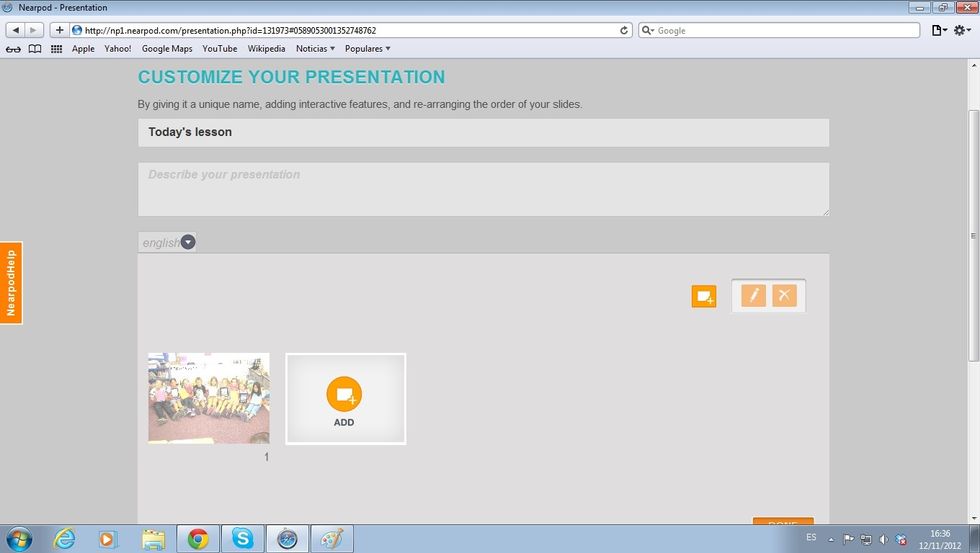The width and height of the screenshot is (980, 553).
Task: Click the page vertical scrollbar thumb
Action: [x=974, y=236]
